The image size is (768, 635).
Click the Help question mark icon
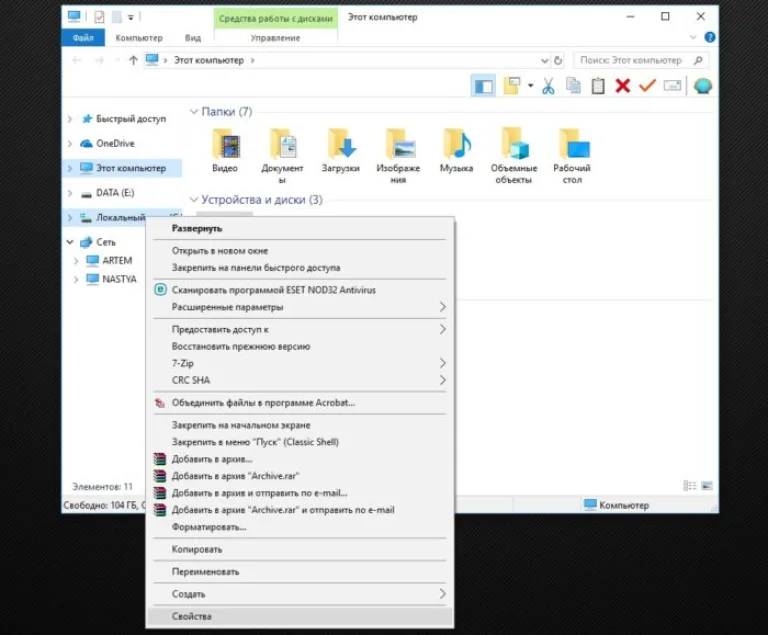(709, 37)
